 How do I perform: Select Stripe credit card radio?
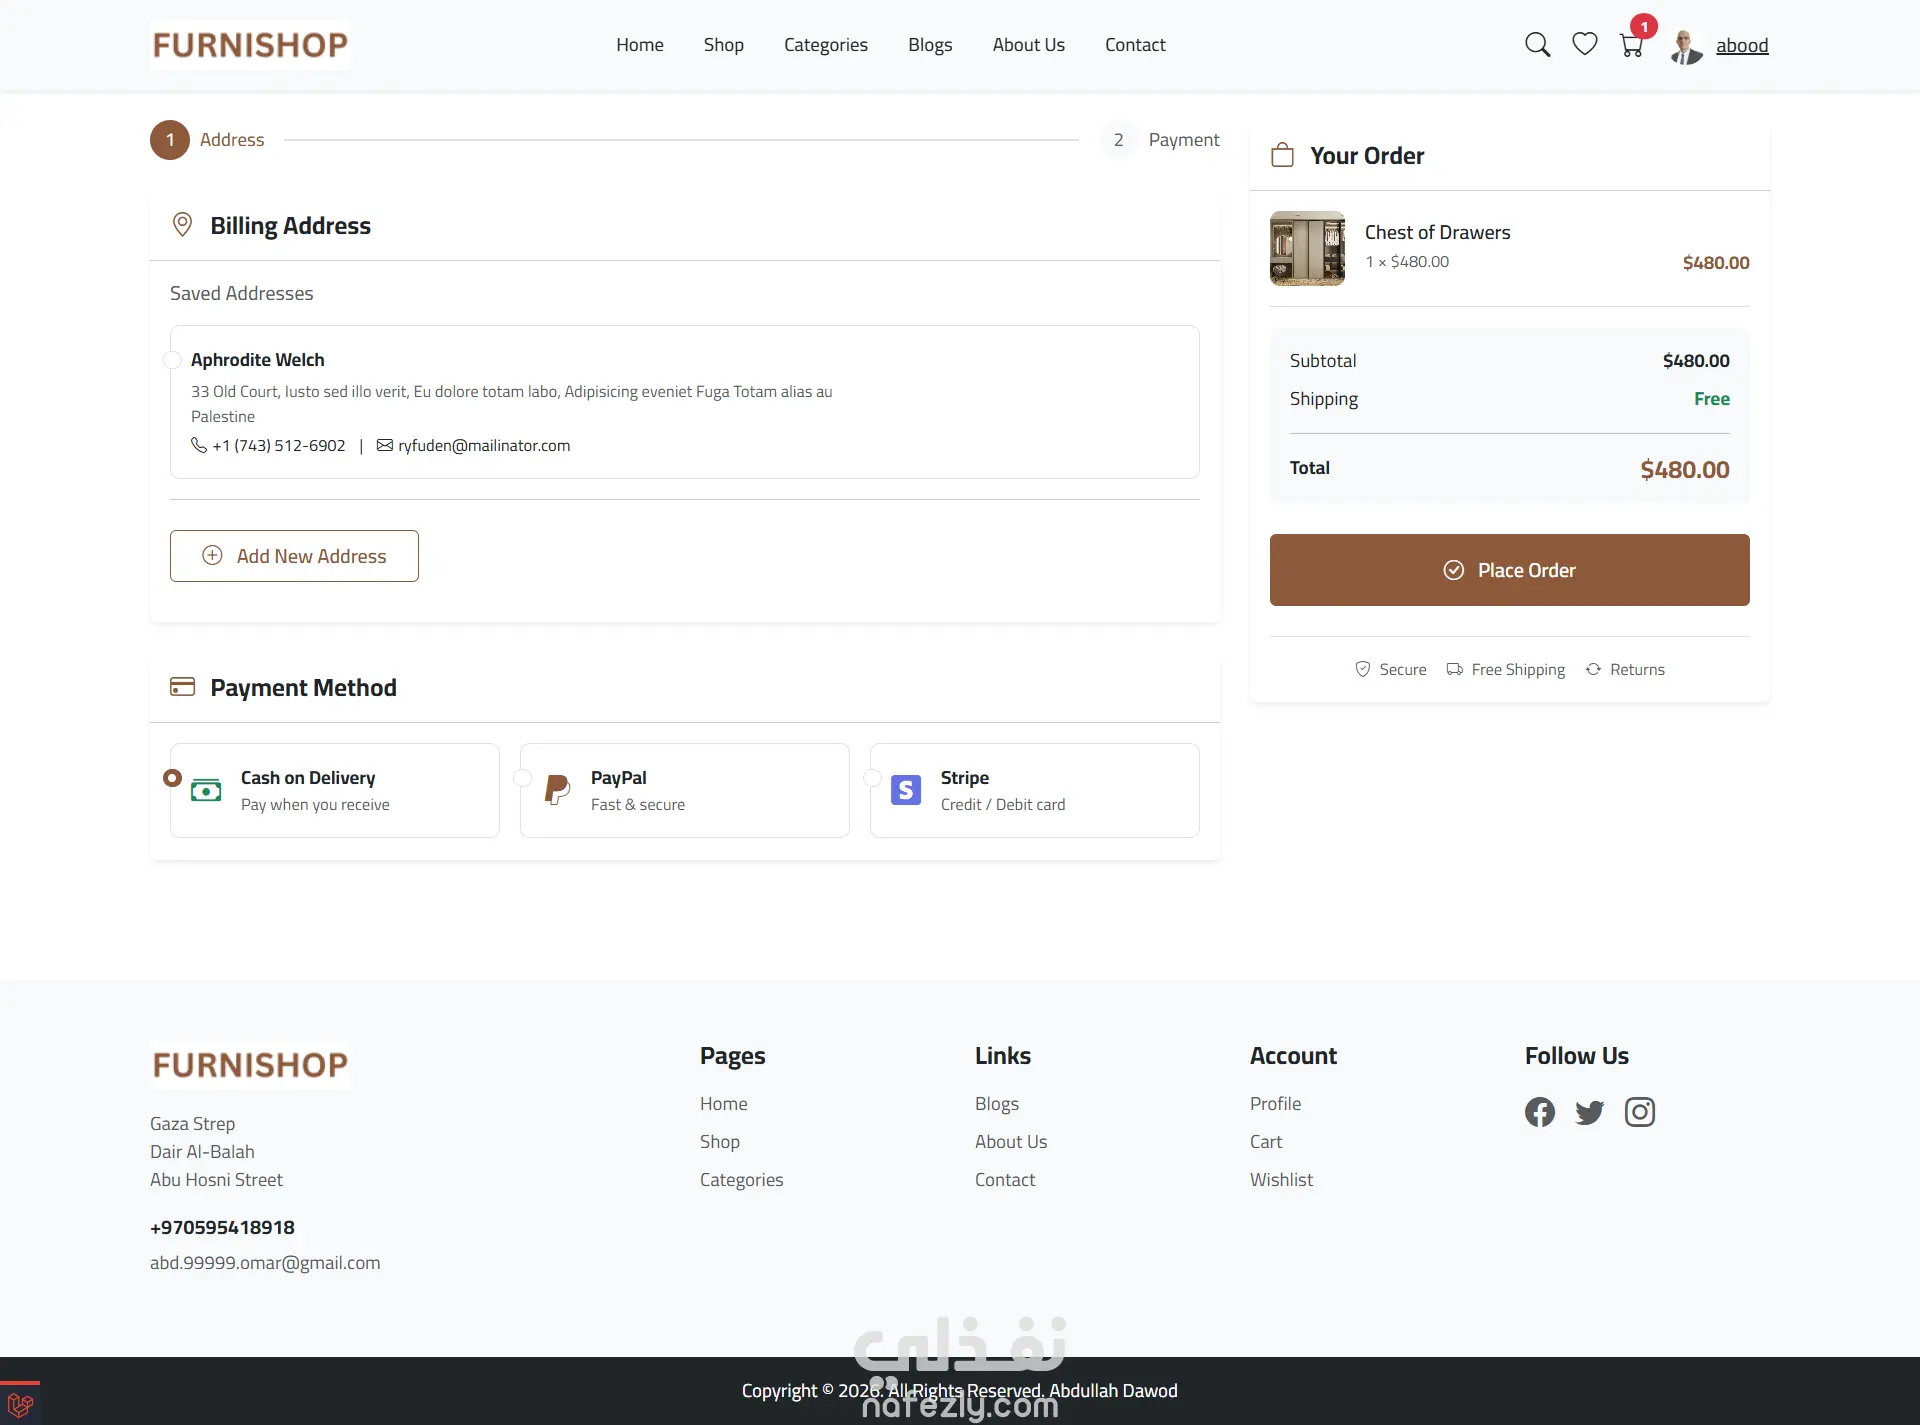pos(872,778)
